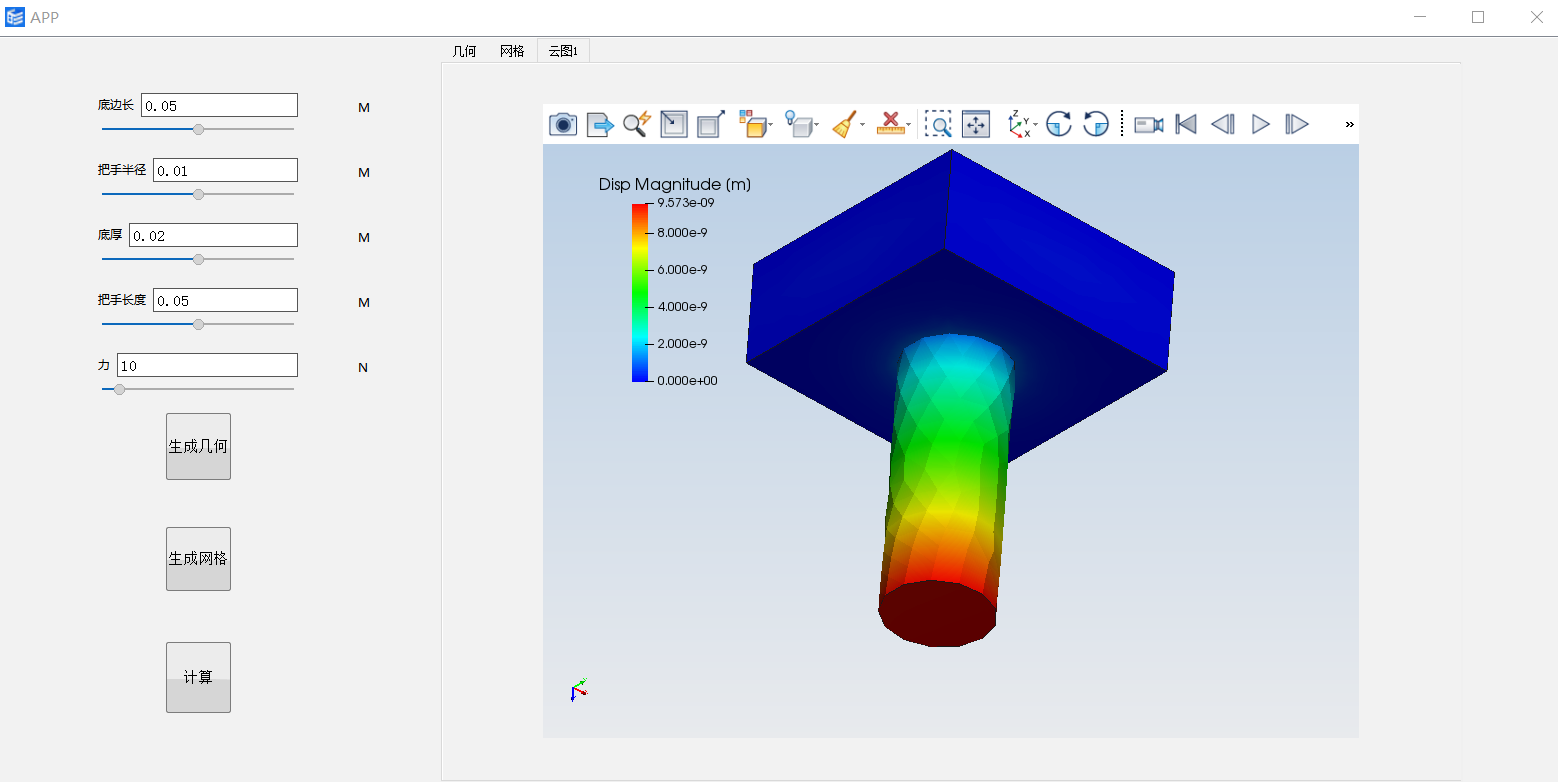Maximize the APP window
This screenshot has width=1558, height=782.
[x=1478, y=17]
